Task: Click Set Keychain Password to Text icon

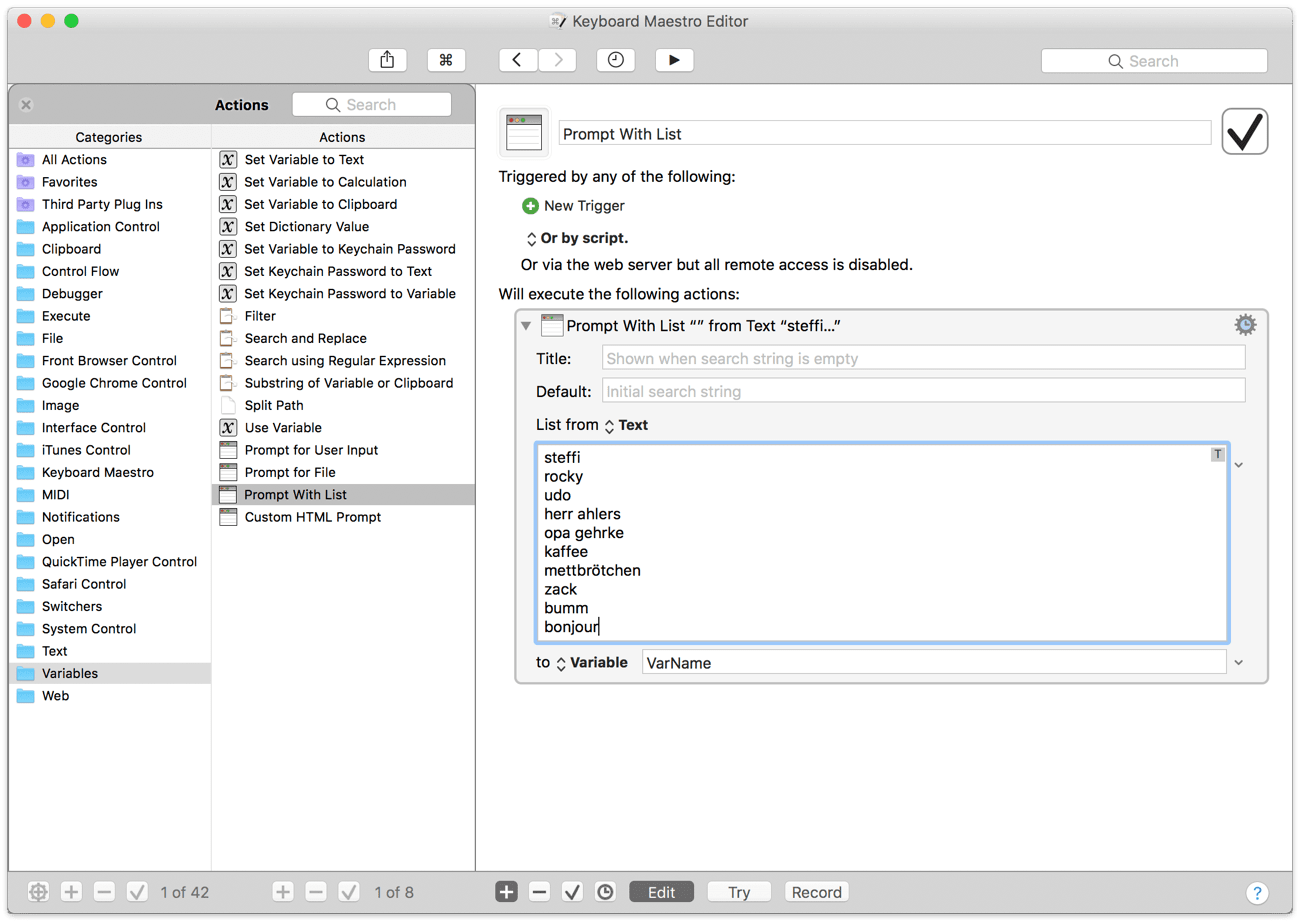Action: 227,271
